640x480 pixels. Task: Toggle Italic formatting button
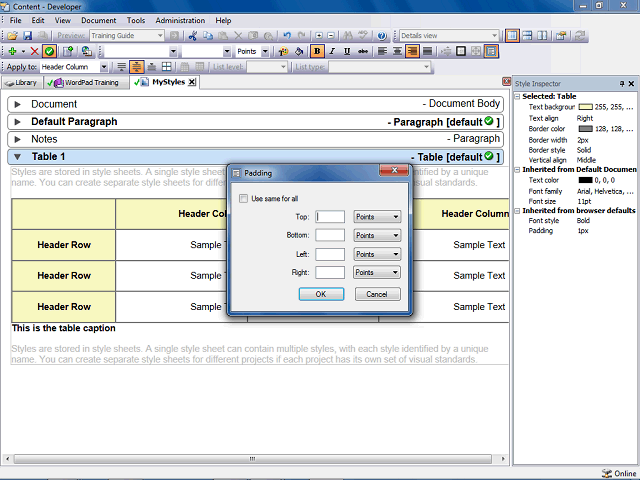click(332, 51)
